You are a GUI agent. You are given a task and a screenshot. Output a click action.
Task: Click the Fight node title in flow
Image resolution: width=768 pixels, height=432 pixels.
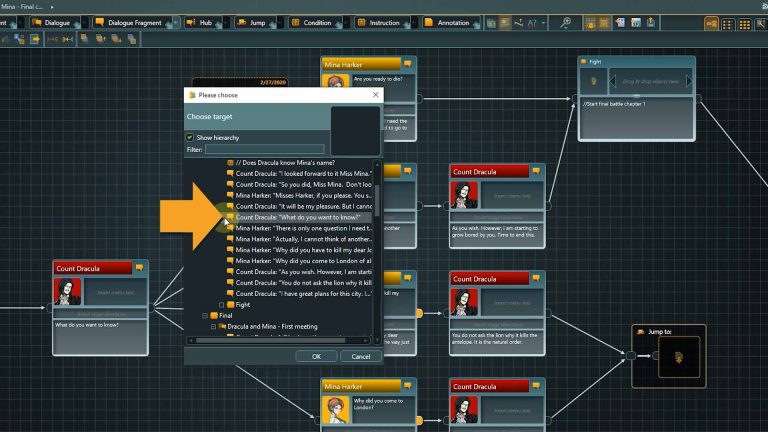coord(595,62)
